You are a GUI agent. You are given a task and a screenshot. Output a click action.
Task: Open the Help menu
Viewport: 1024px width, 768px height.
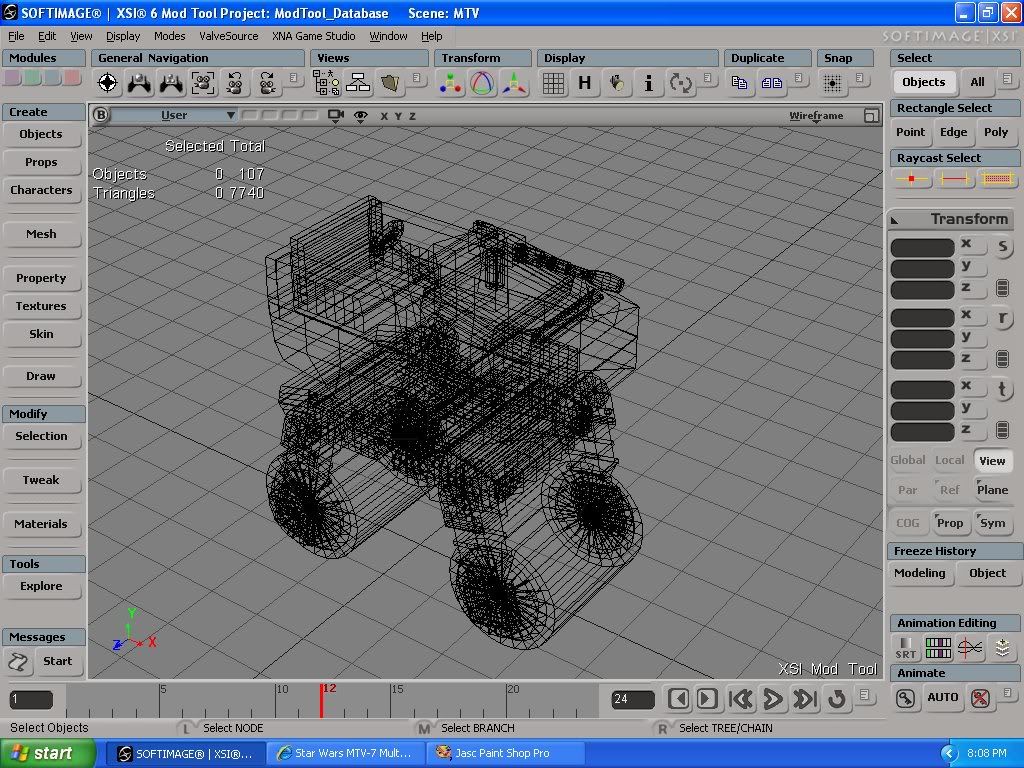click(x=432, y=36)
